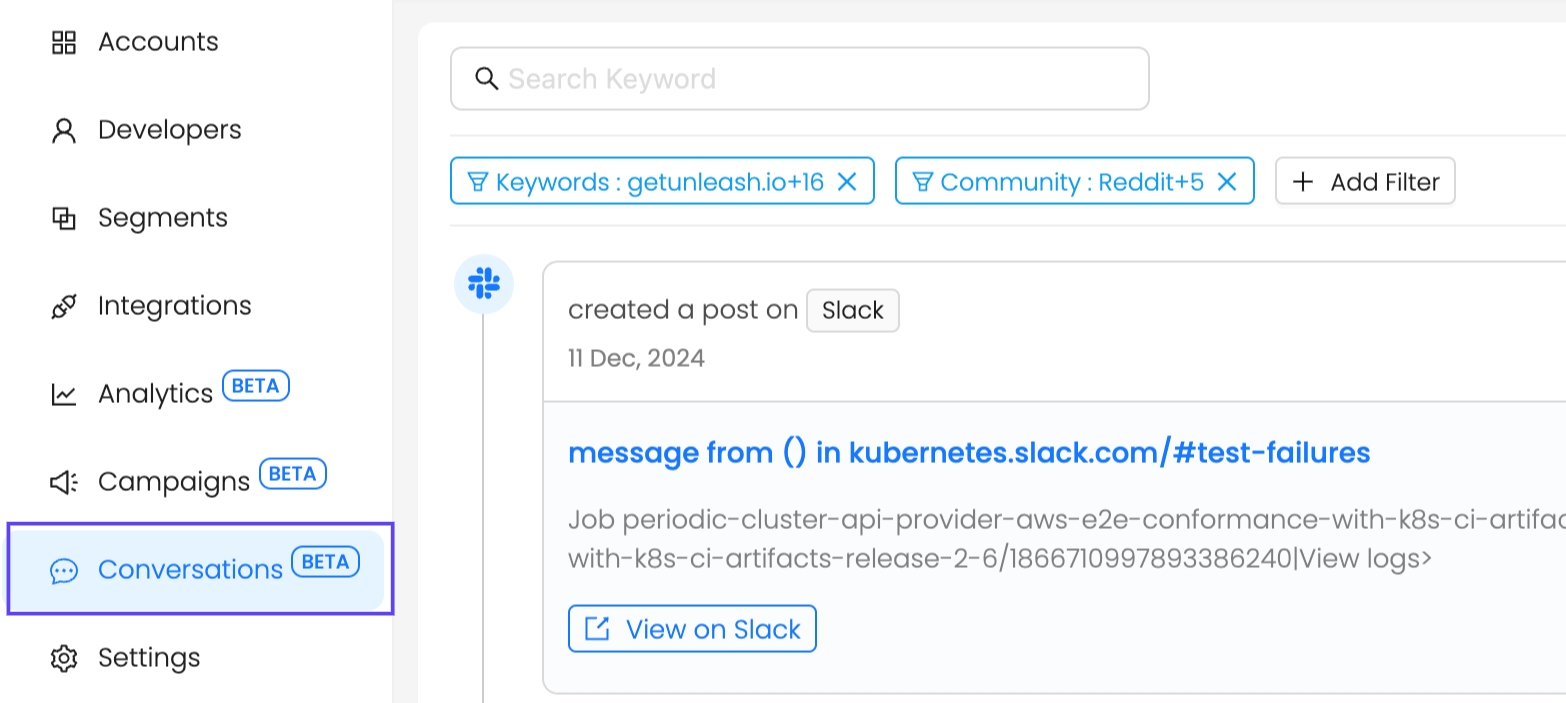
Task: Open the Community filter chip
Action: pos(1060,181)
